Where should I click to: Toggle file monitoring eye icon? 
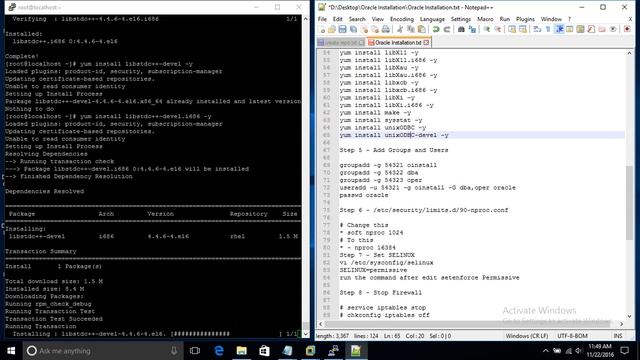click(x=613, y=29)
